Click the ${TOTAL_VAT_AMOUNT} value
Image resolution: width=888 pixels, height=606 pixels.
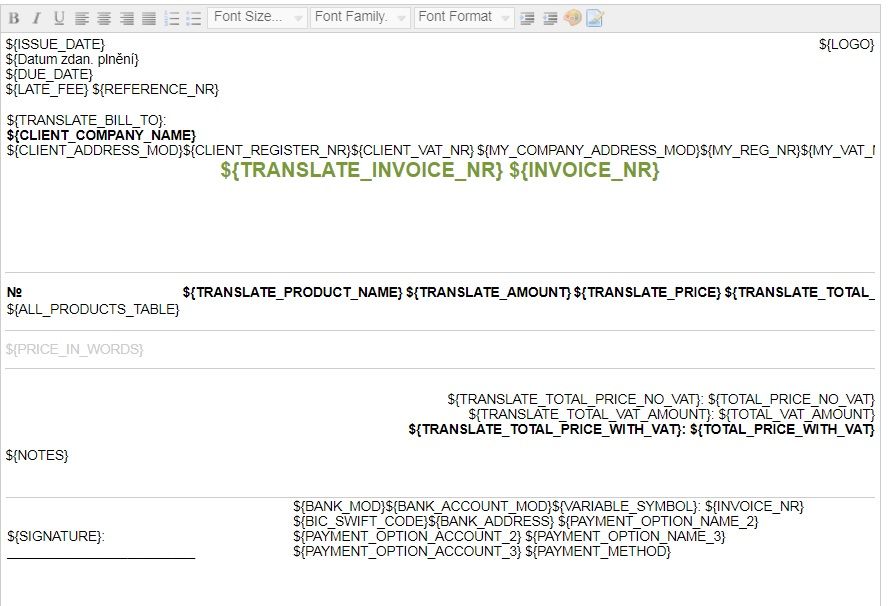click(x=797, y=414)
